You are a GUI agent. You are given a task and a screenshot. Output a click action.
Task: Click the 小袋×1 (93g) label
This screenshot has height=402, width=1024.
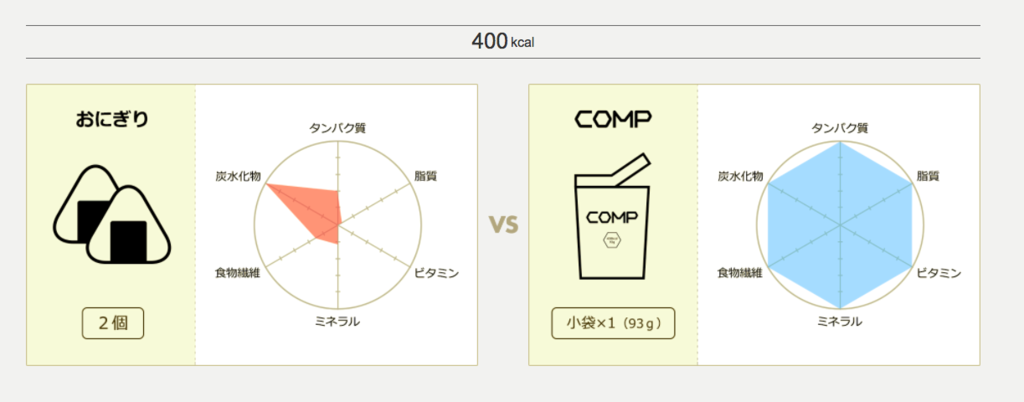click(613, 323)
